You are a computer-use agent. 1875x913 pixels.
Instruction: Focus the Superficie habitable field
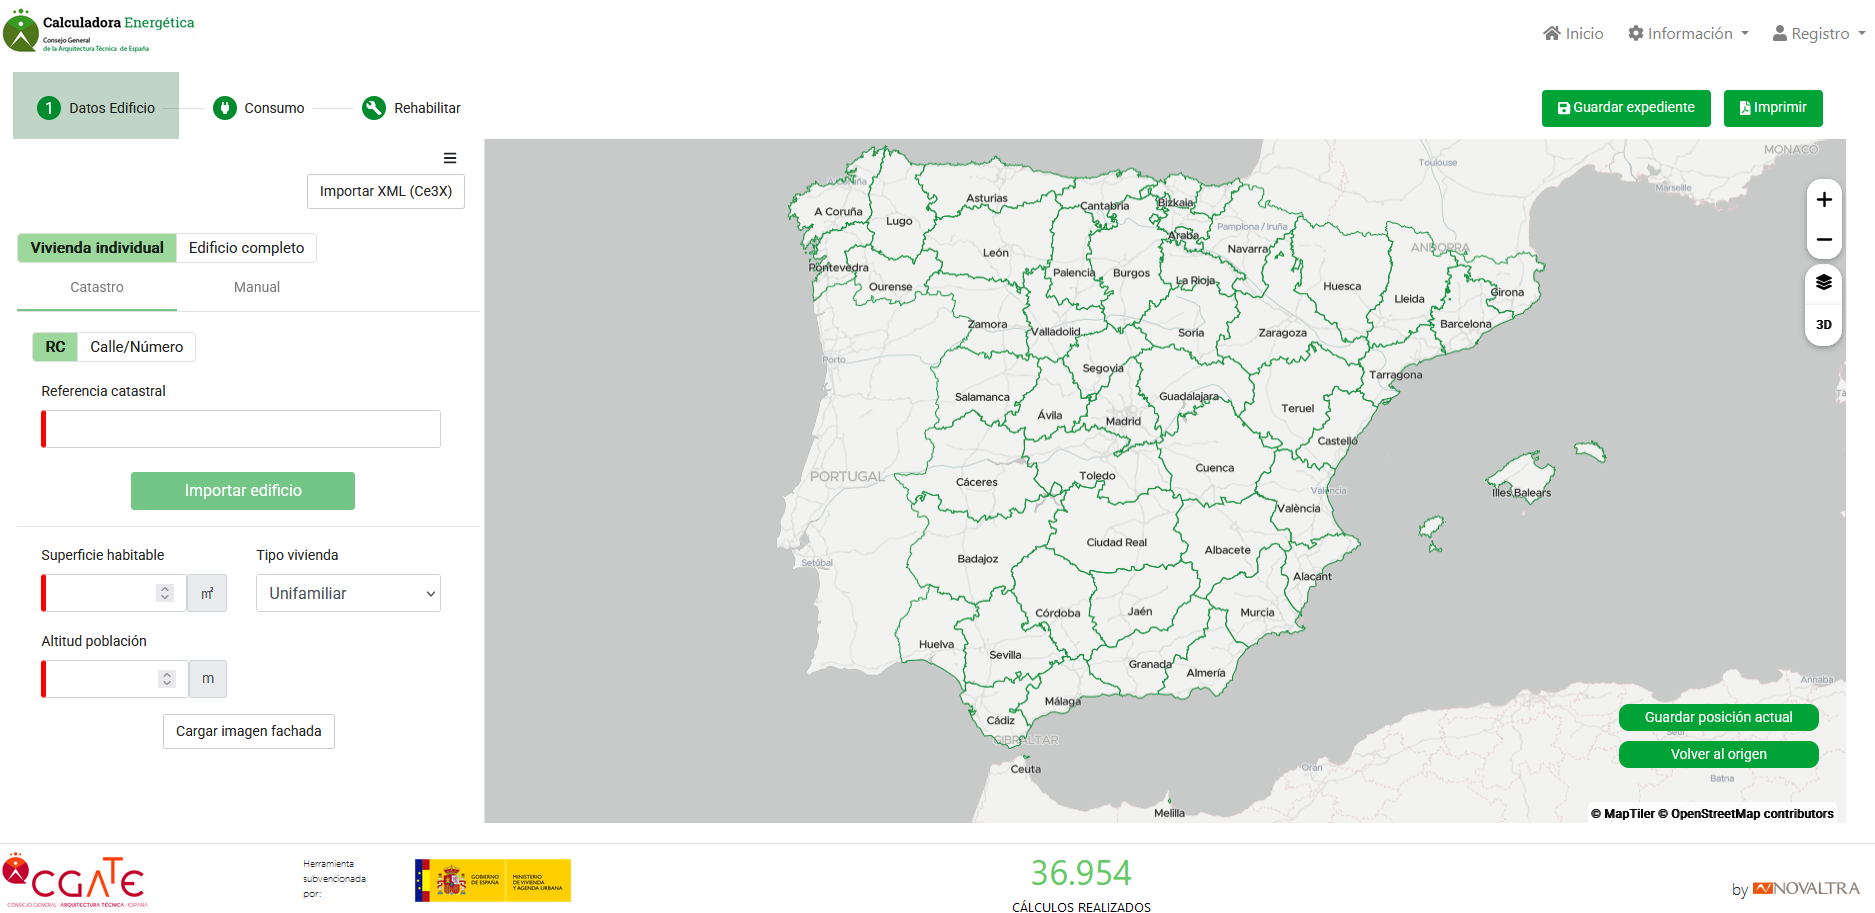point(114,593)
